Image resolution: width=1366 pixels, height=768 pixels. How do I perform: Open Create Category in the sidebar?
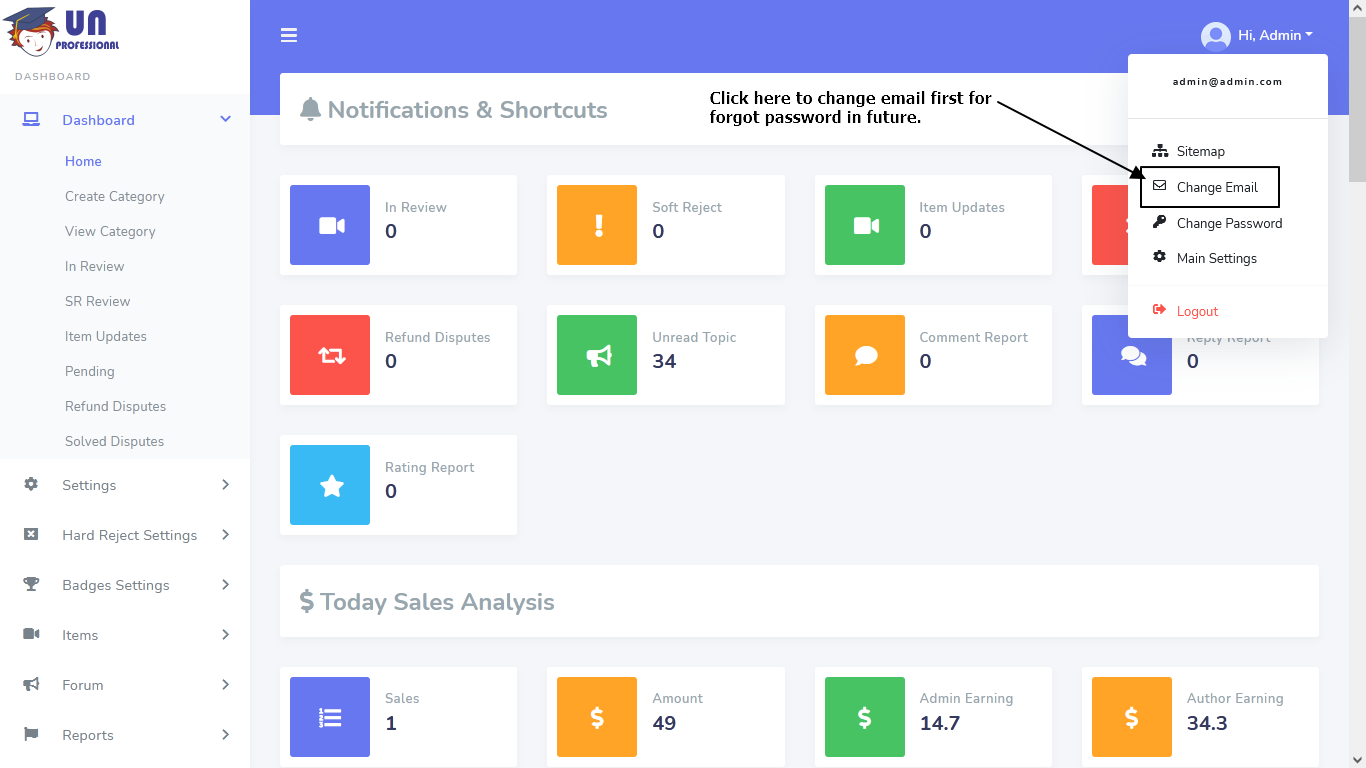pyautogui.click(x=115, y=196)
